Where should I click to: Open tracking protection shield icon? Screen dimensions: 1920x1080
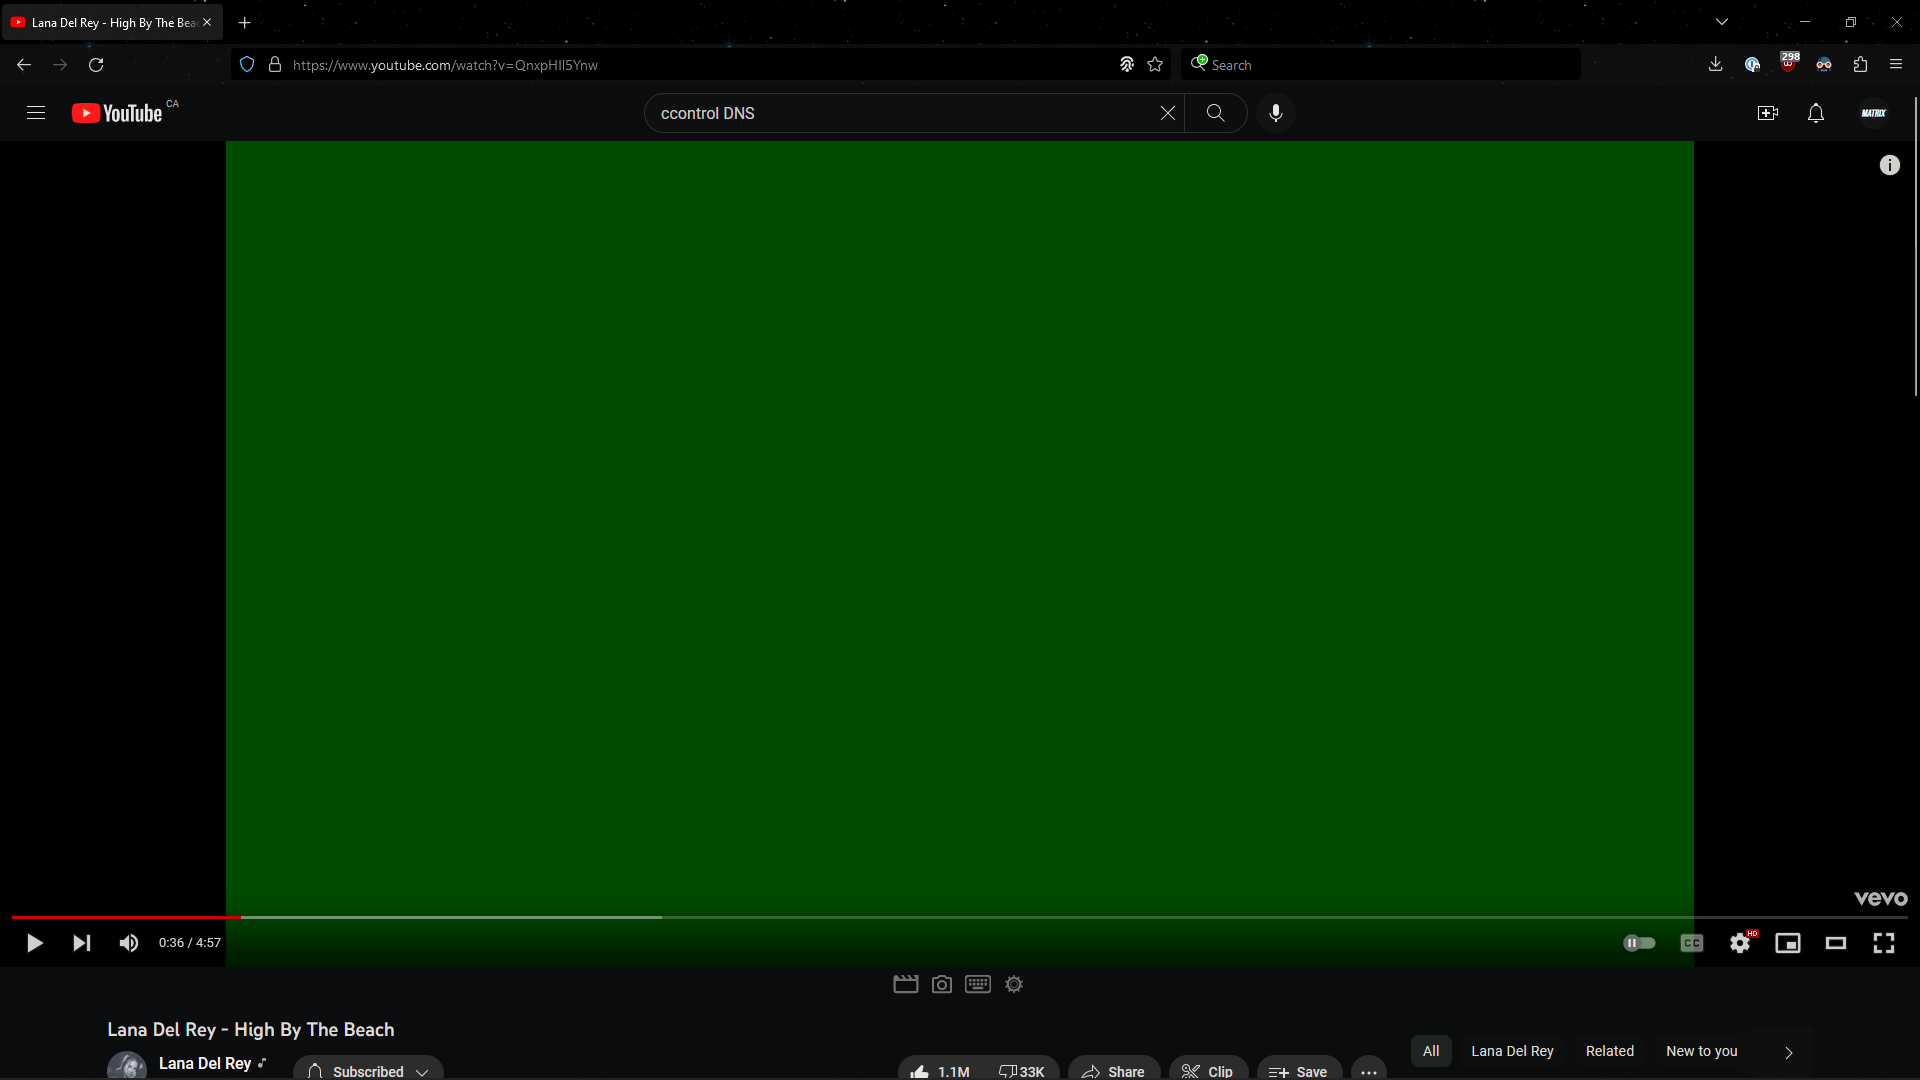(247, 65)
